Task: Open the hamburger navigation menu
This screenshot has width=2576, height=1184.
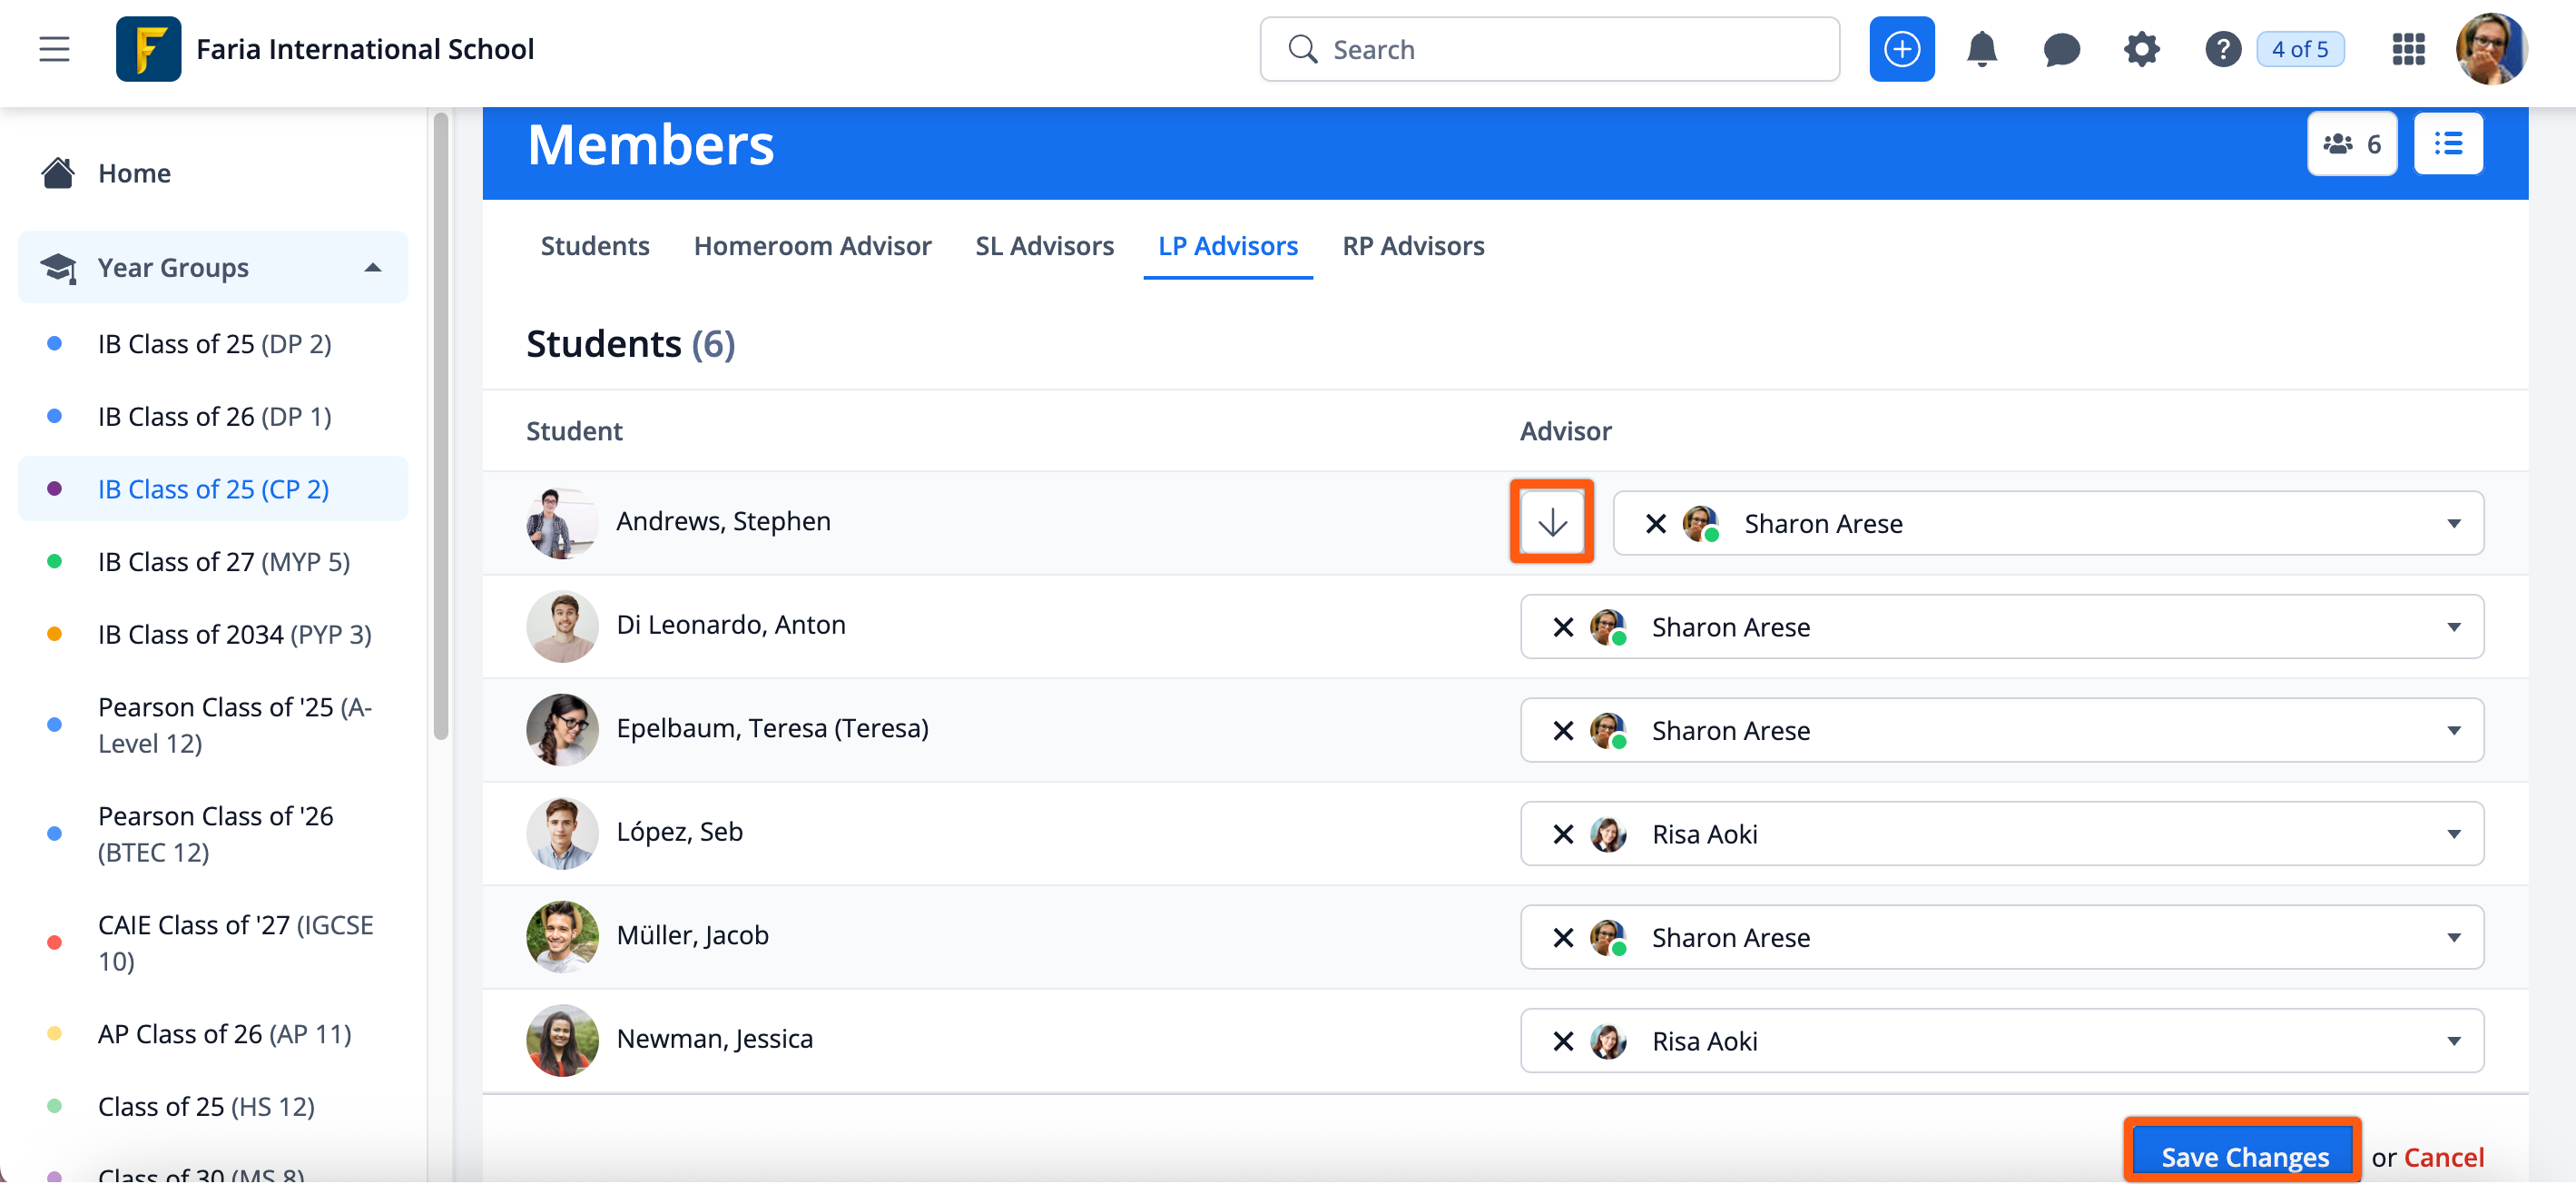Action: (54, 49)
